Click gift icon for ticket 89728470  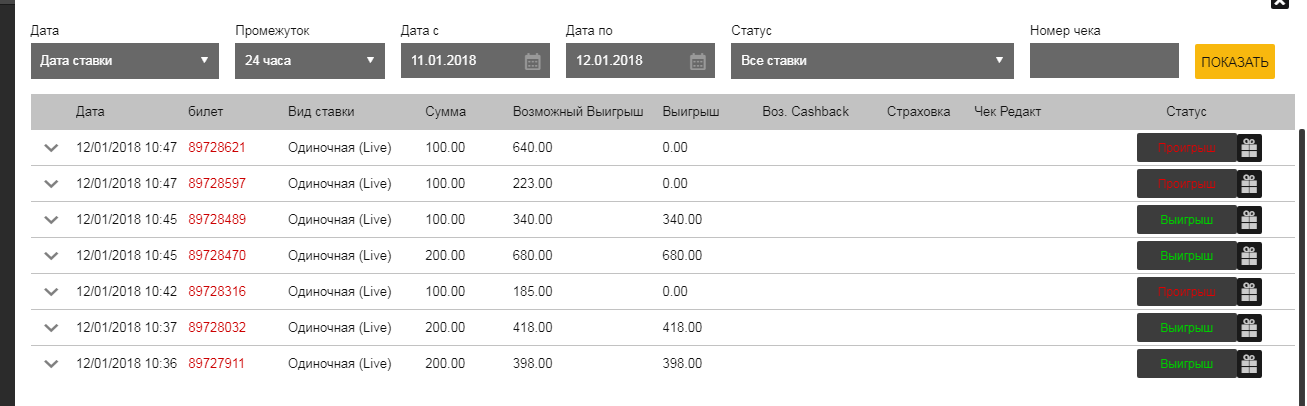point(1249,256)
